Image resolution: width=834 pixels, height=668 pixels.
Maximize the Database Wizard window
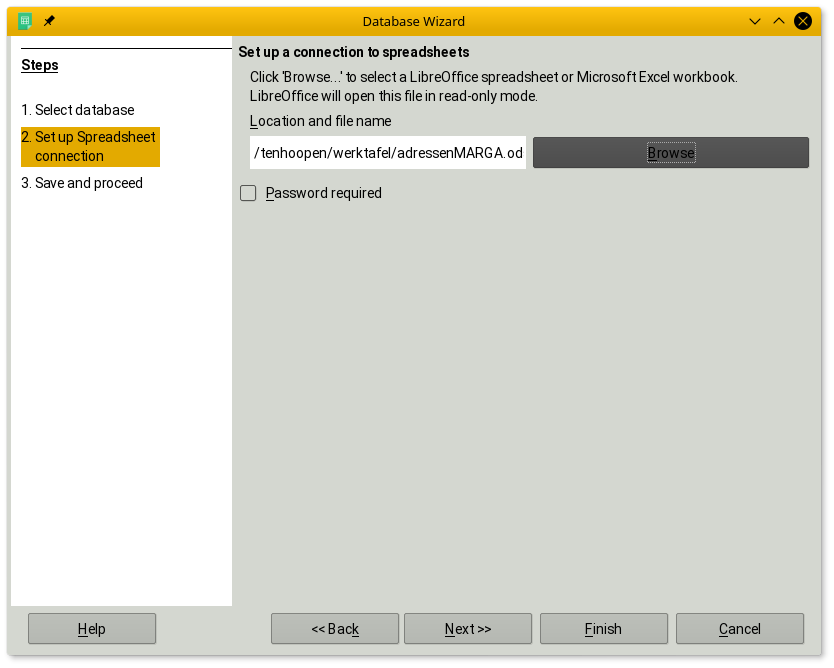tap(779, 21)
